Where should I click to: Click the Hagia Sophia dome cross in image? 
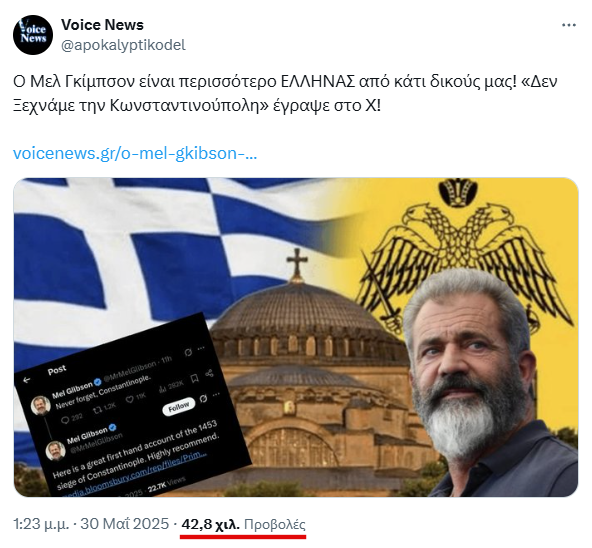pyautogui.click(x=297, y=262)
